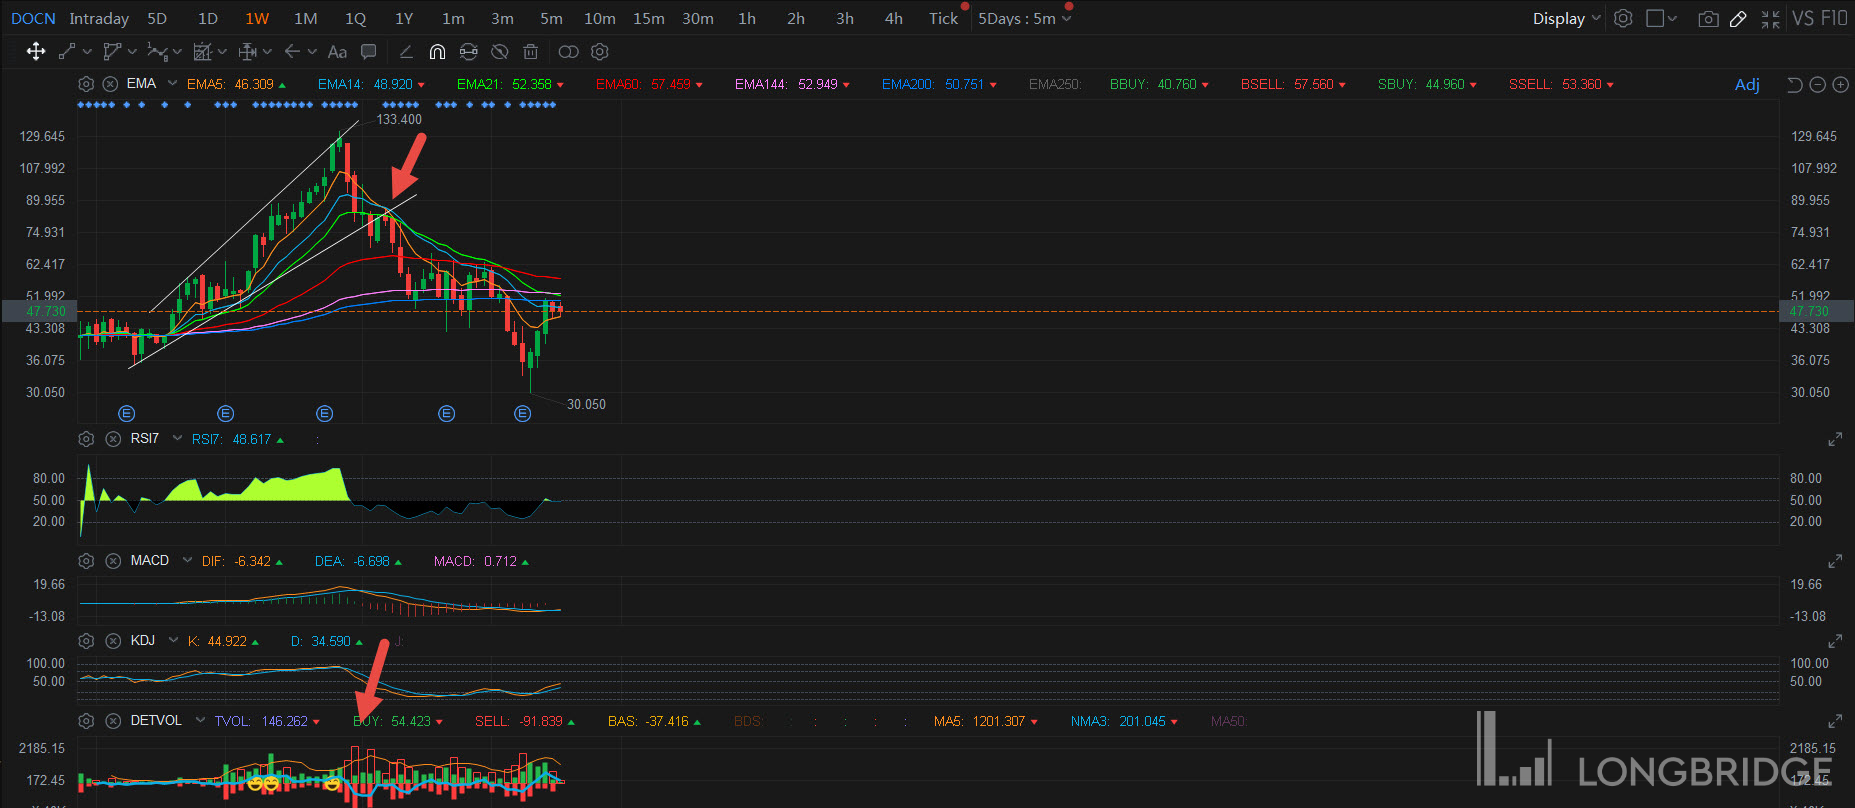Activate the magnet snap tool
Image resolution: width=1855 pixels, height=808 pixels.
tap(437, 52)
